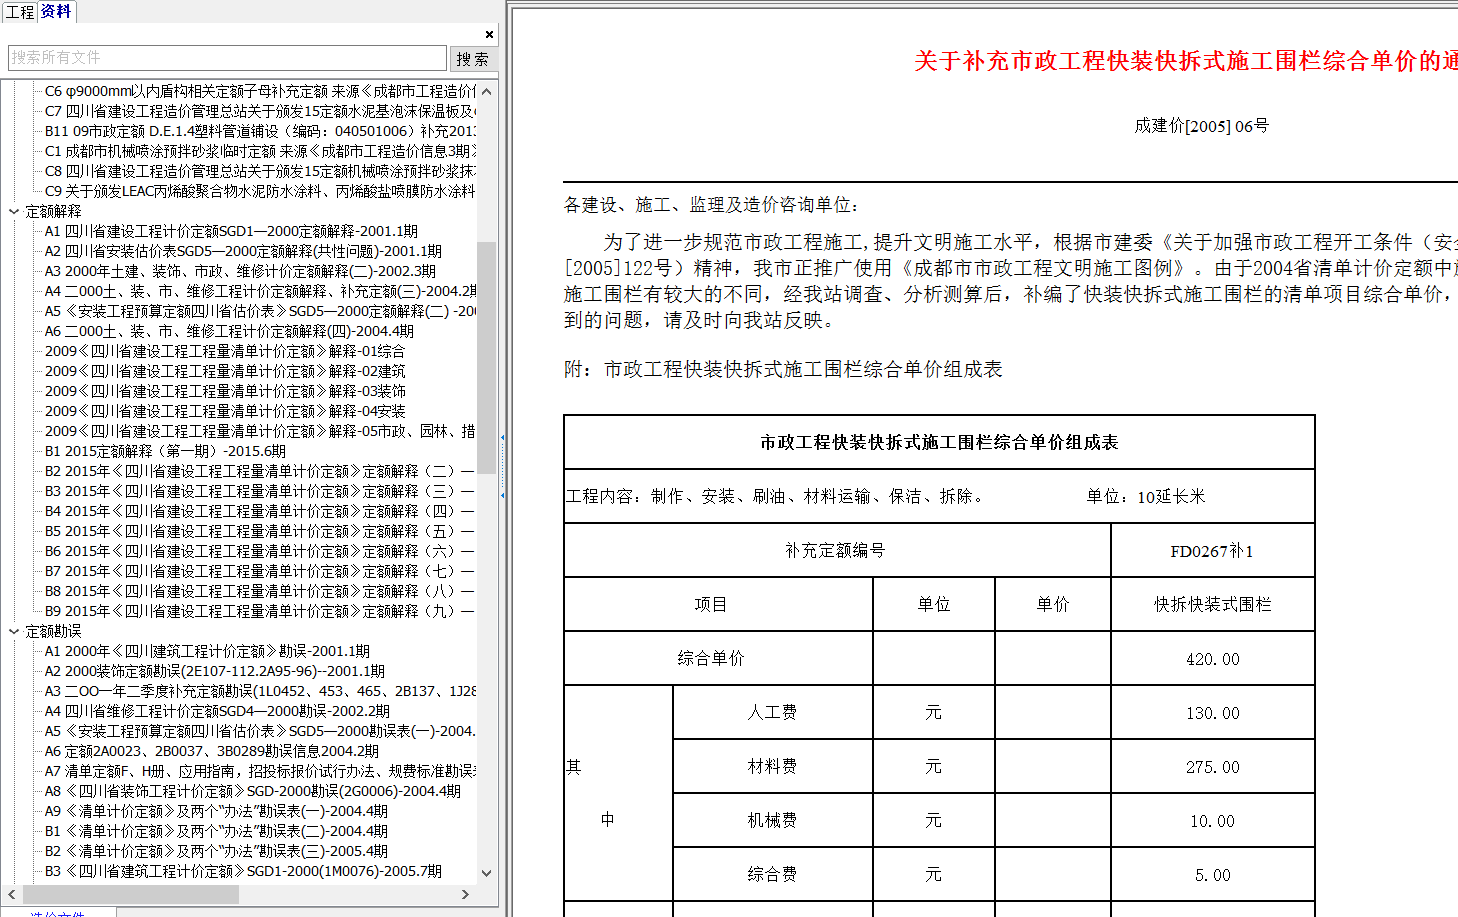The width and height of the screenshot is (1458, 917).
Task: Open A3 2000年土建、装饰、市政定额解释(二)
Action: [x=240, y=271]
